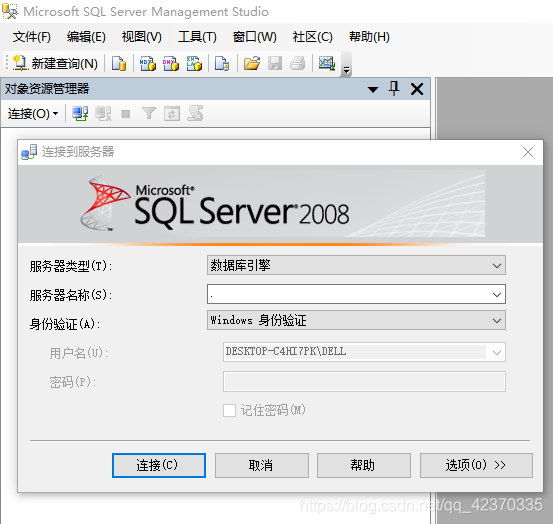Screen dimensions: 553x524
Task: Click the 帮助 help button in dialog
Action: (x=364, y=465)
